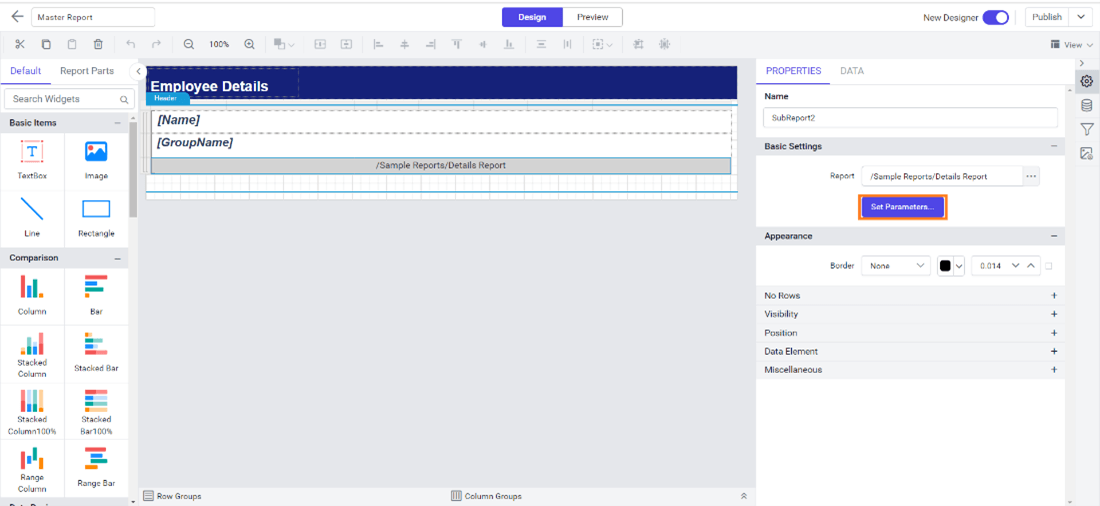Switch to the Design tab
The image size is (1100, 506).
pos(532,18)
